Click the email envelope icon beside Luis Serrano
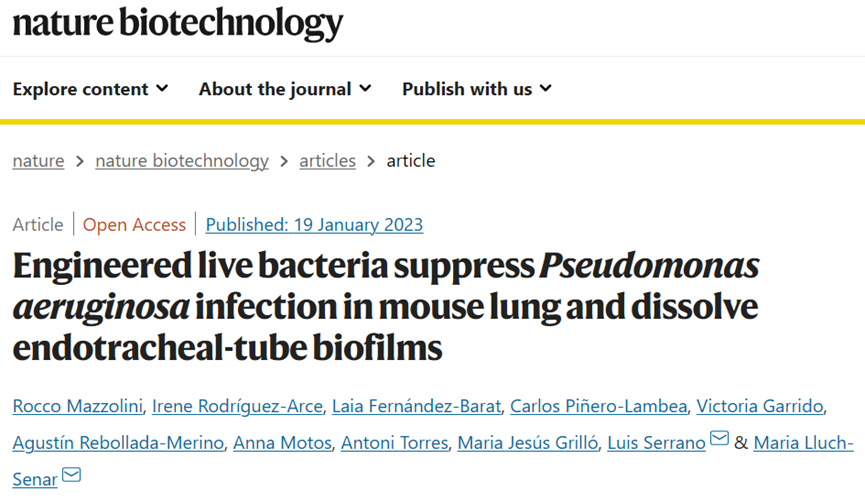The height and width of the screenshot is (502, 865). [x=719, y=439]
